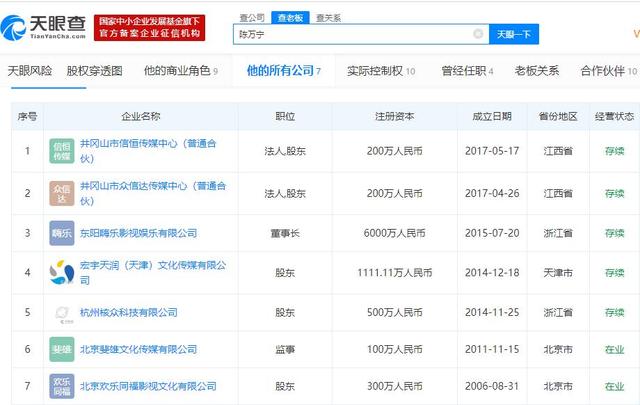Select the 查老板 search tab
The image size is (640, 405).
click(x=290, y=18)
